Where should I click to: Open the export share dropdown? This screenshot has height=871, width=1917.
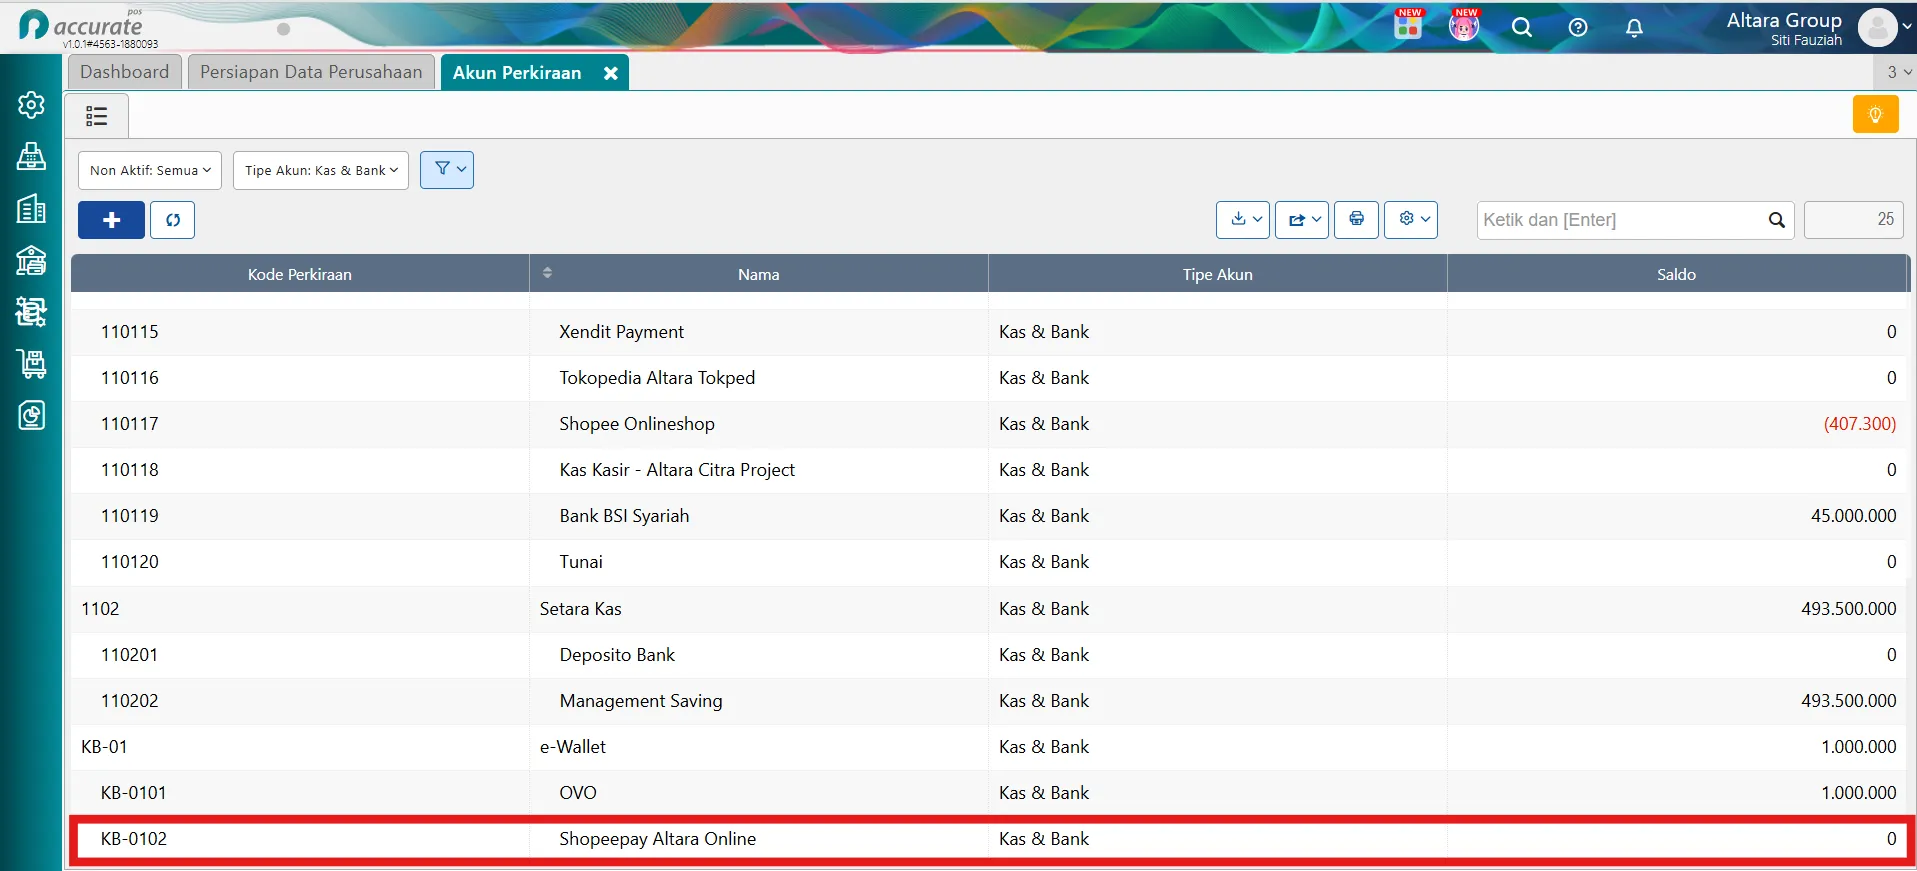click(x=1302, y=219)
